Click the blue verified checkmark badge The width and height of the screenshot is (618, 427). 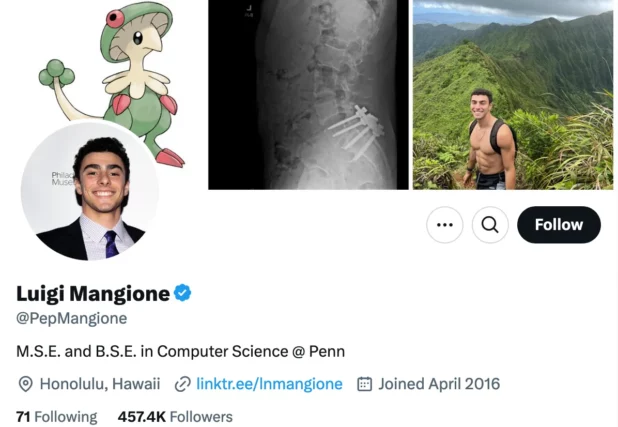coord(183,293)
